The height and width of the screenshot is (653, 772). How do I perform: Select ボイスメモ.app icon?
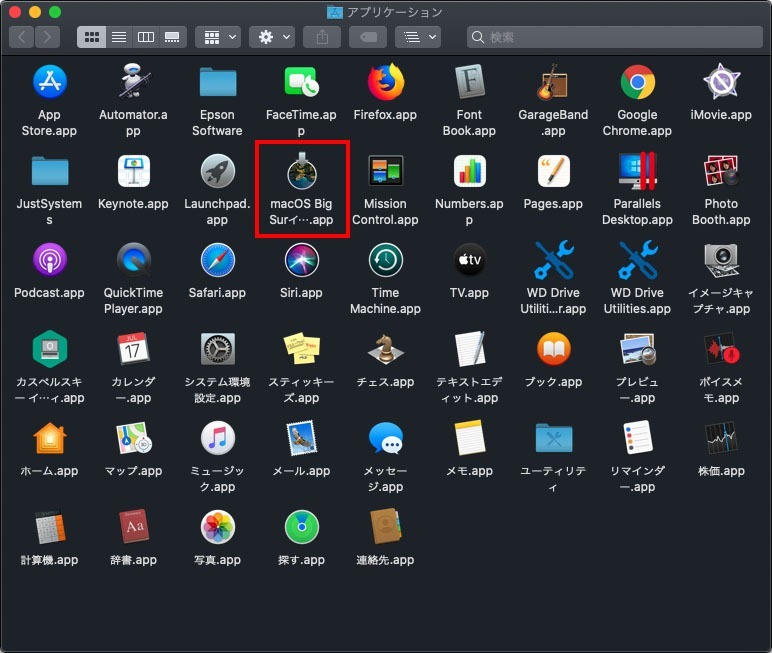pos(721,349)
